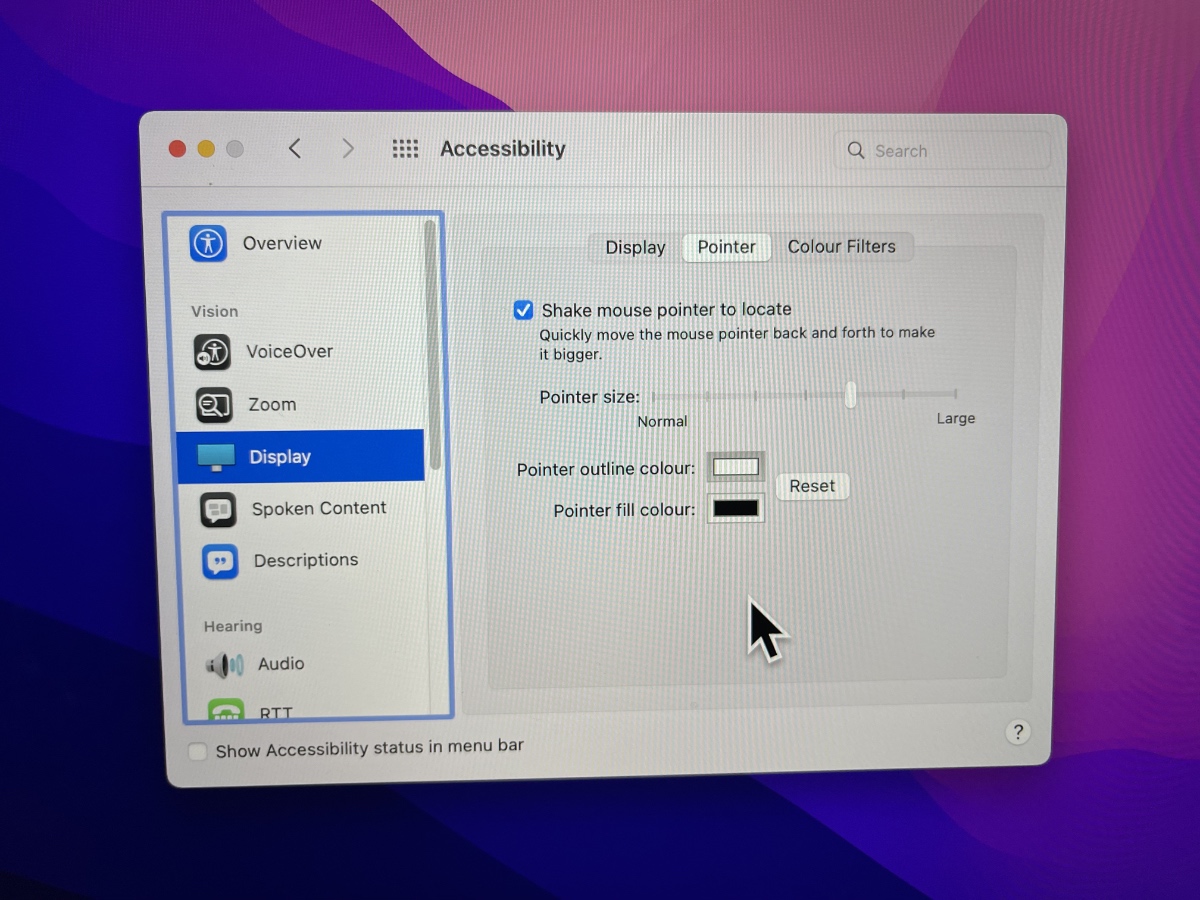Viewport: 1200px width, 900px height.
Task: Open the Pointer outline colour well
Action: (x=736, y=467)
